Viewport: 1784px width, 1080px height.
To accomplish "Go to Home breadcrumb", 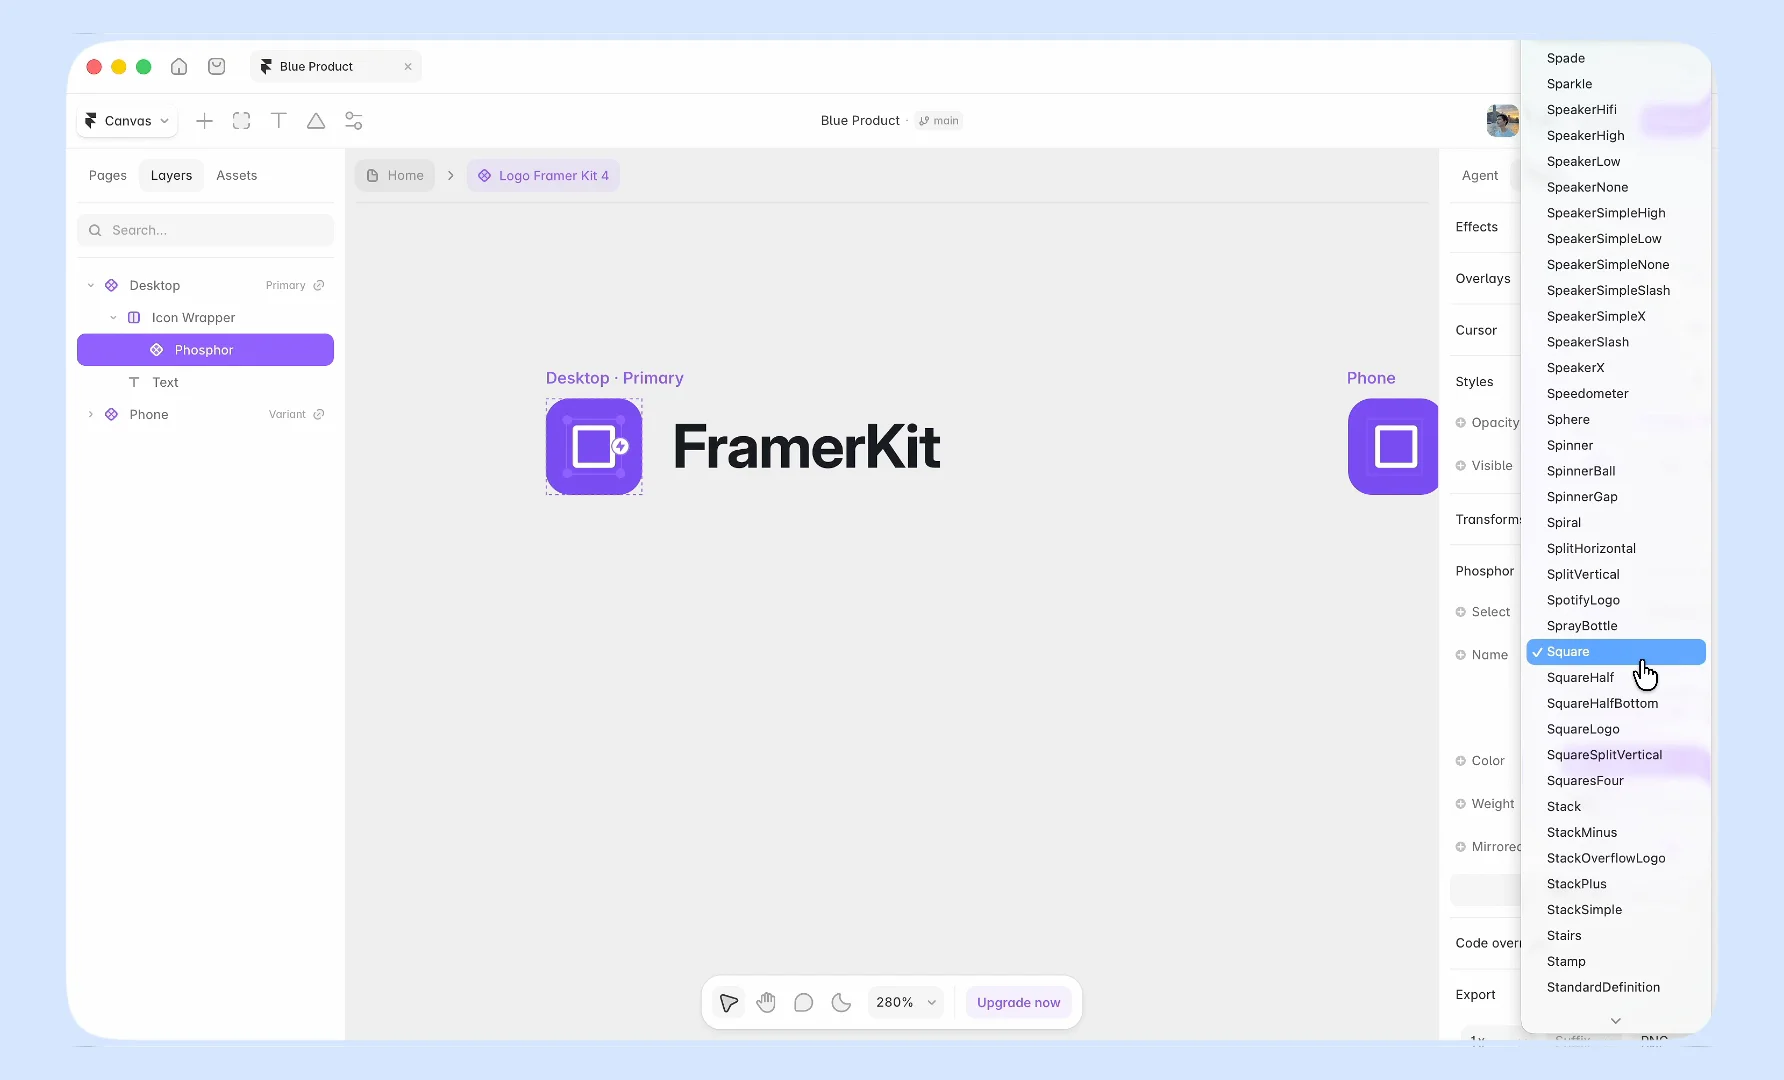I will tap(395, 176).
